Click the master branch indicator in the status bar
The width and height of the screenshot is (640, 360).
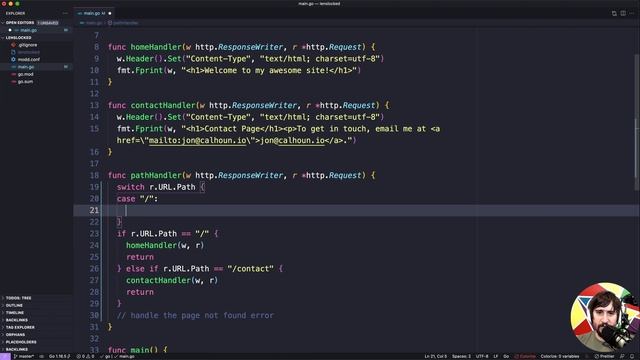(x=24, y=357)
